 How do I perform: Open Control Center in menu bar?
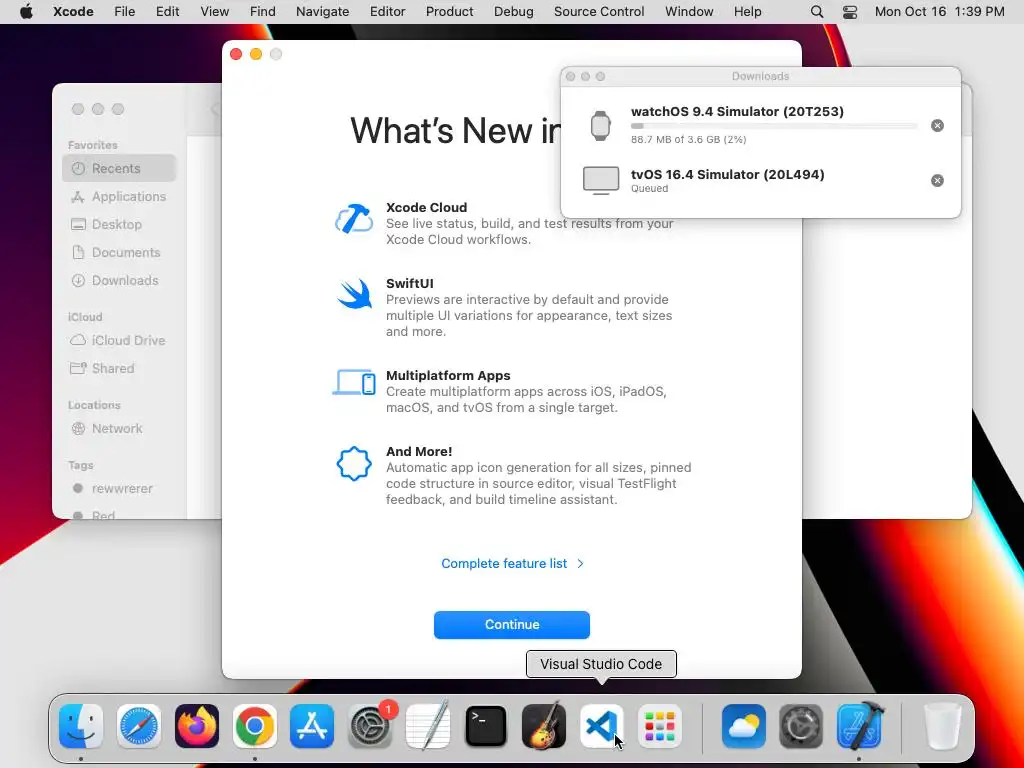pos(850,12)
